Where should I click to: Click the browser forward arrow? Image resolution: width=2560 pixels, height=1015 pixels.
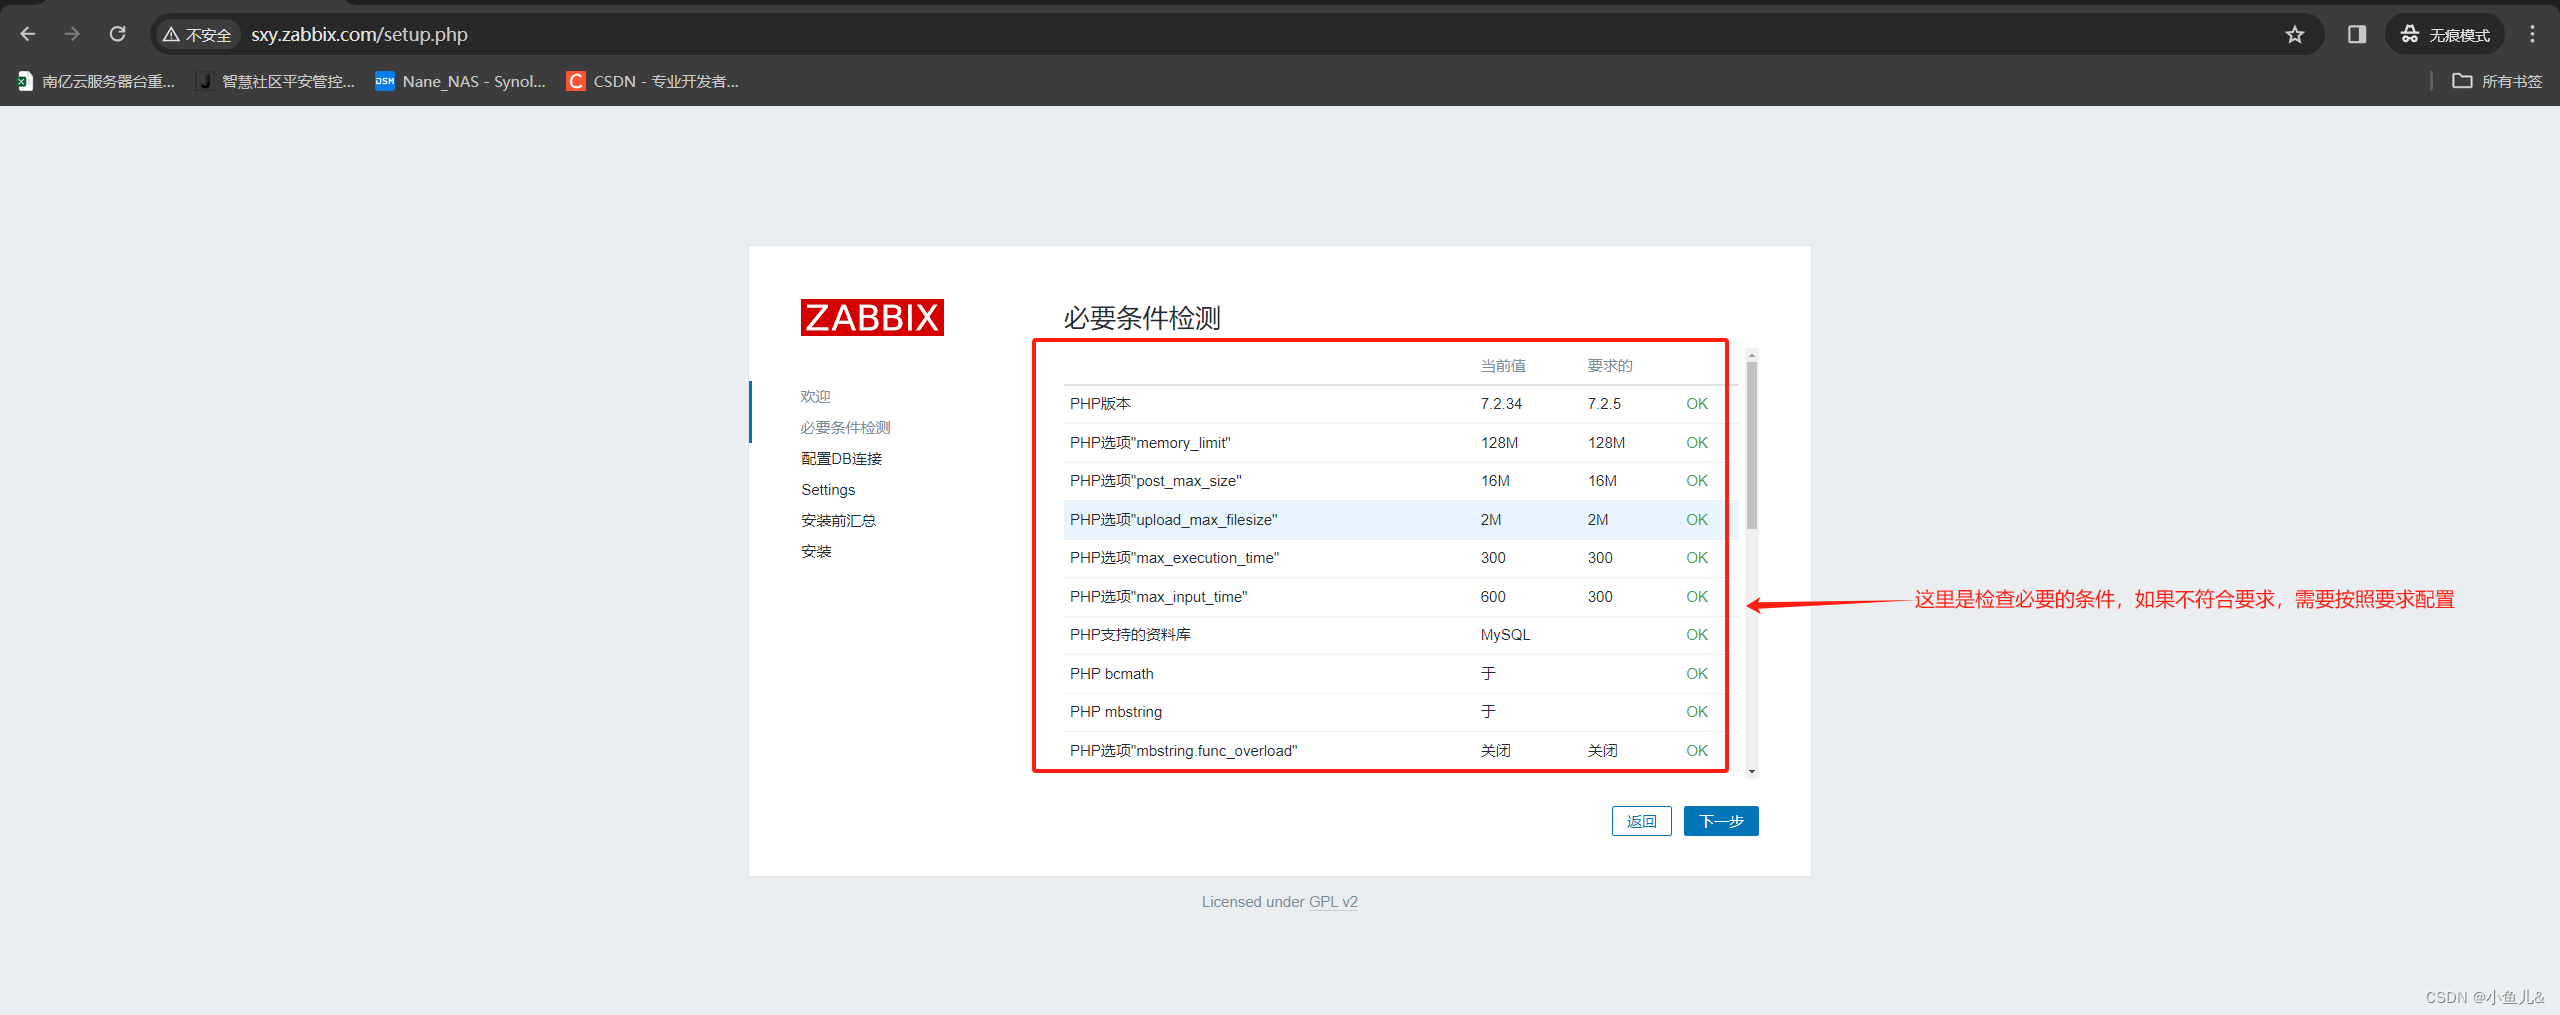(72, 34)
